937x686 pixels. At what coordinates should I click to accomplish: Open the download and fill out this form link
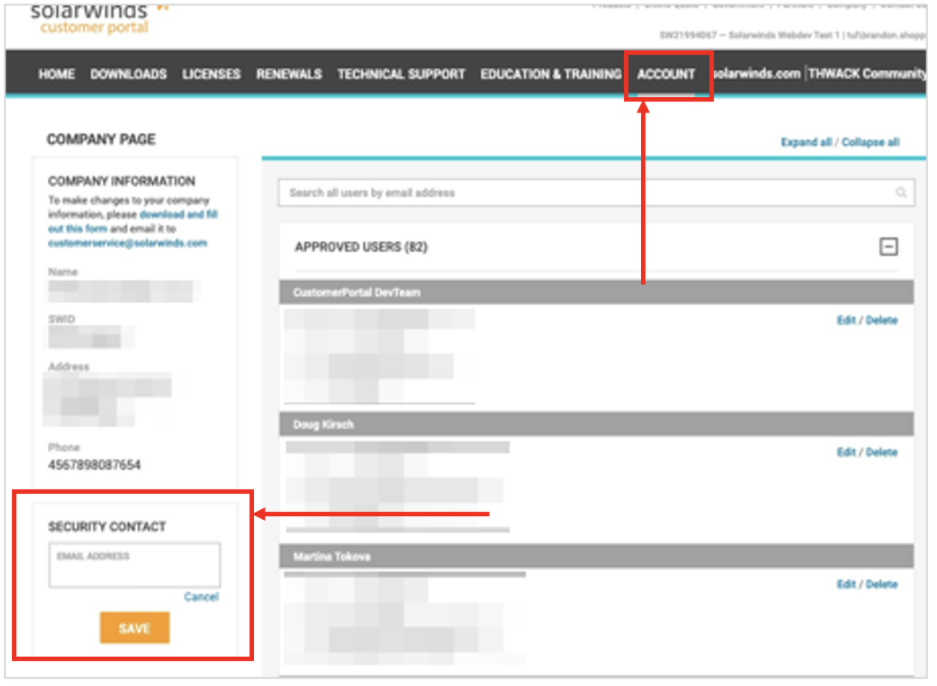click(x=133, y=221)
